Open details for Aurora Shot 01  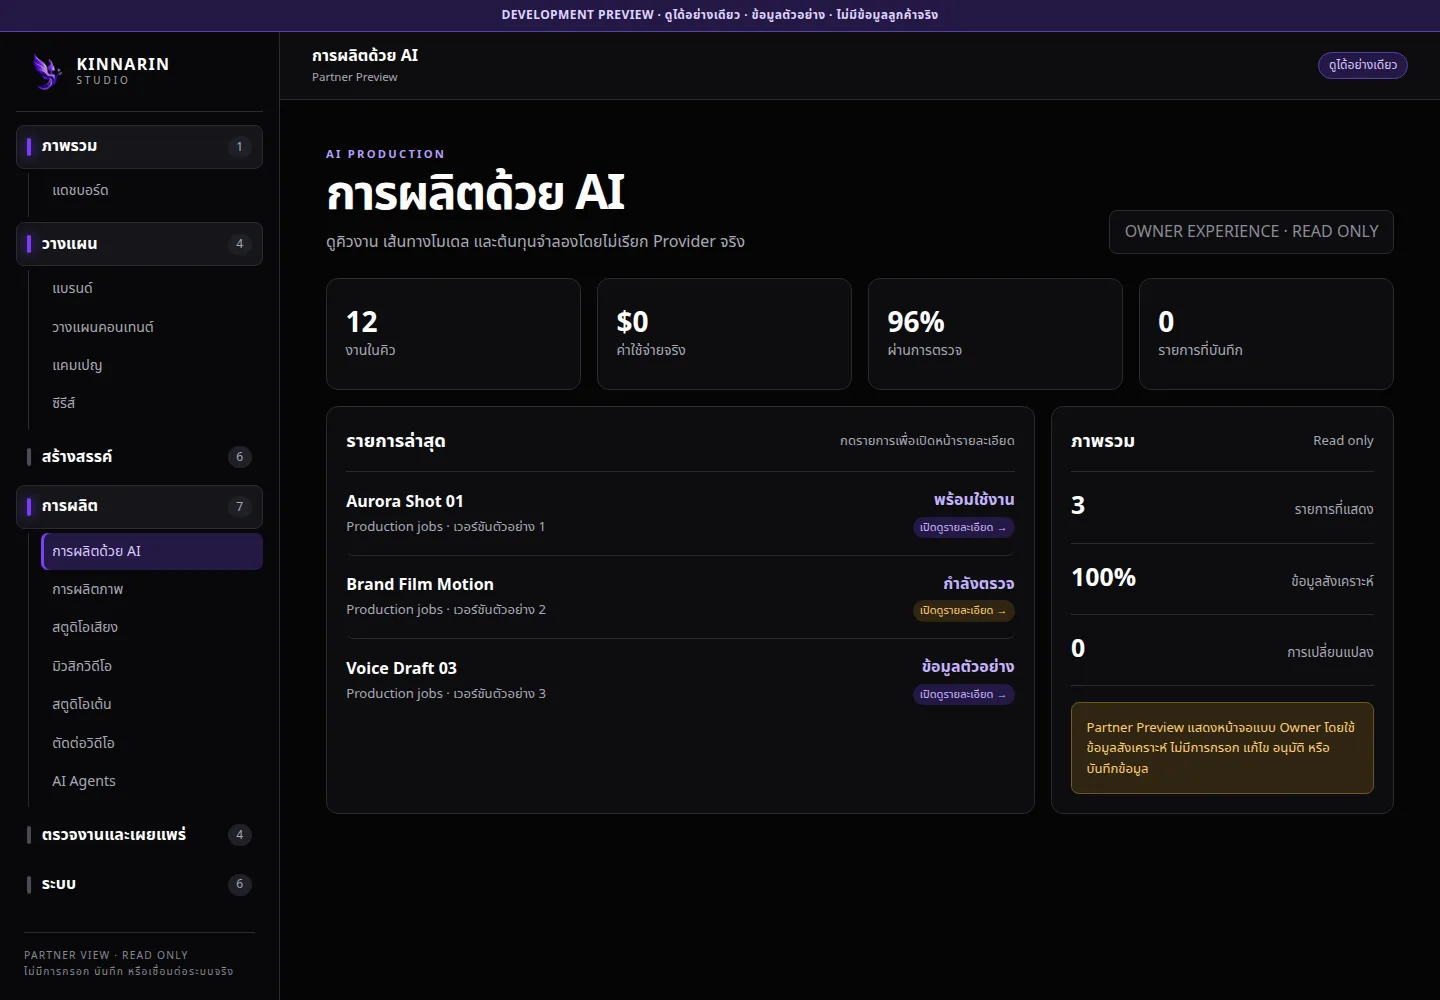coord(964,528)
